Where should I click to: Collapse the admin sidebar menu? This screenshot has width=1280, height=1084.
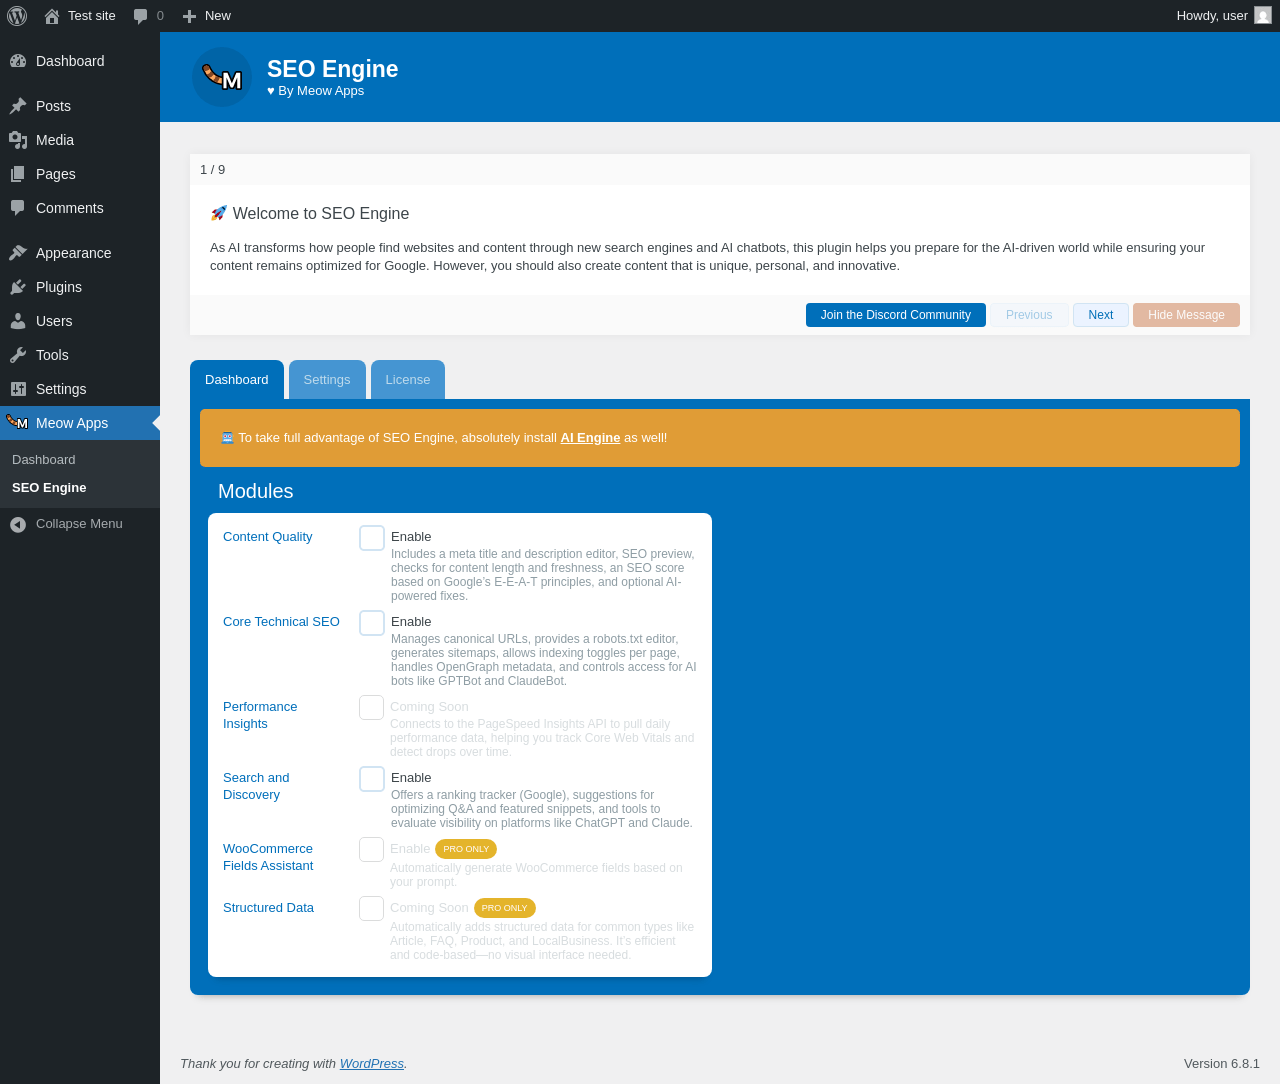[80, 524]
